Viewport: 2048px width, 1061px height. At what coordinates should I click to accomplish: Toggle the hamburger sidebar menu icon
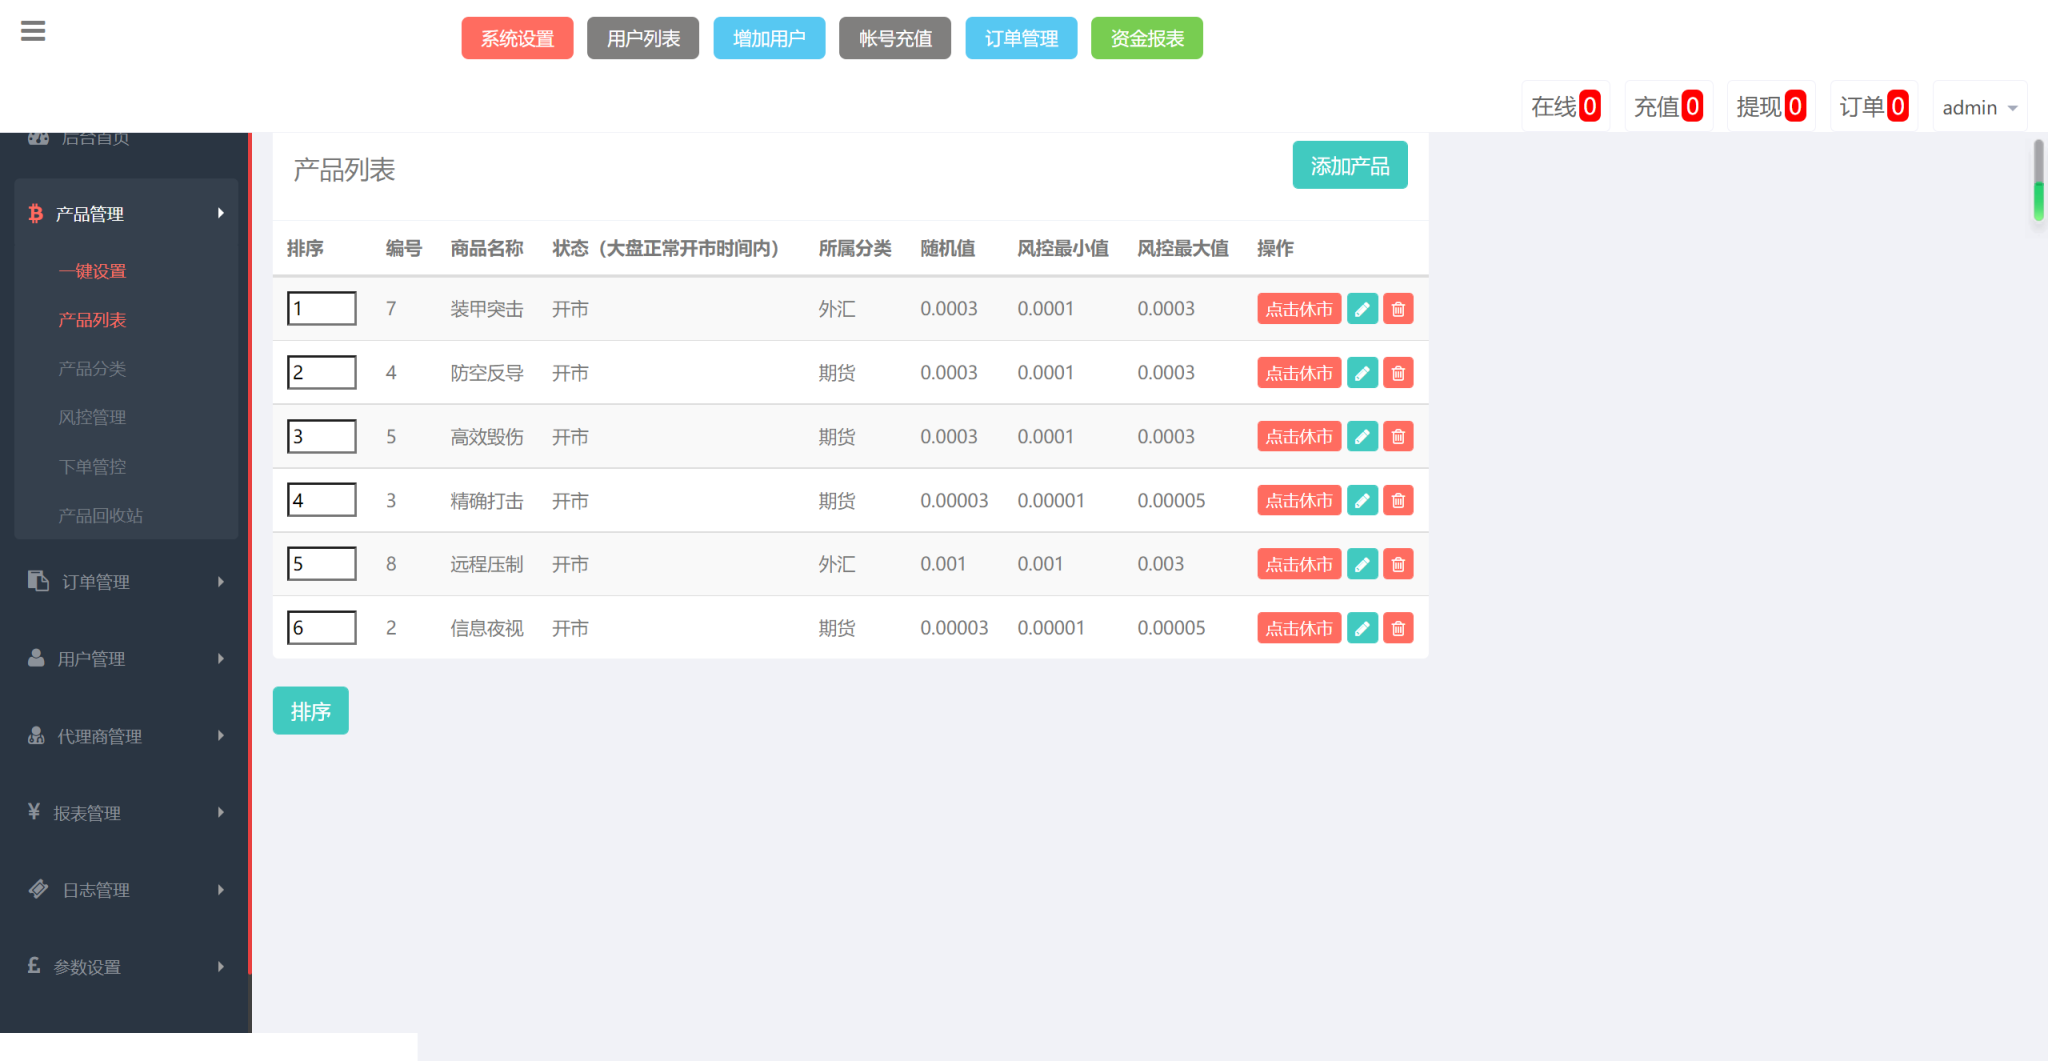[x=33, y=31]
